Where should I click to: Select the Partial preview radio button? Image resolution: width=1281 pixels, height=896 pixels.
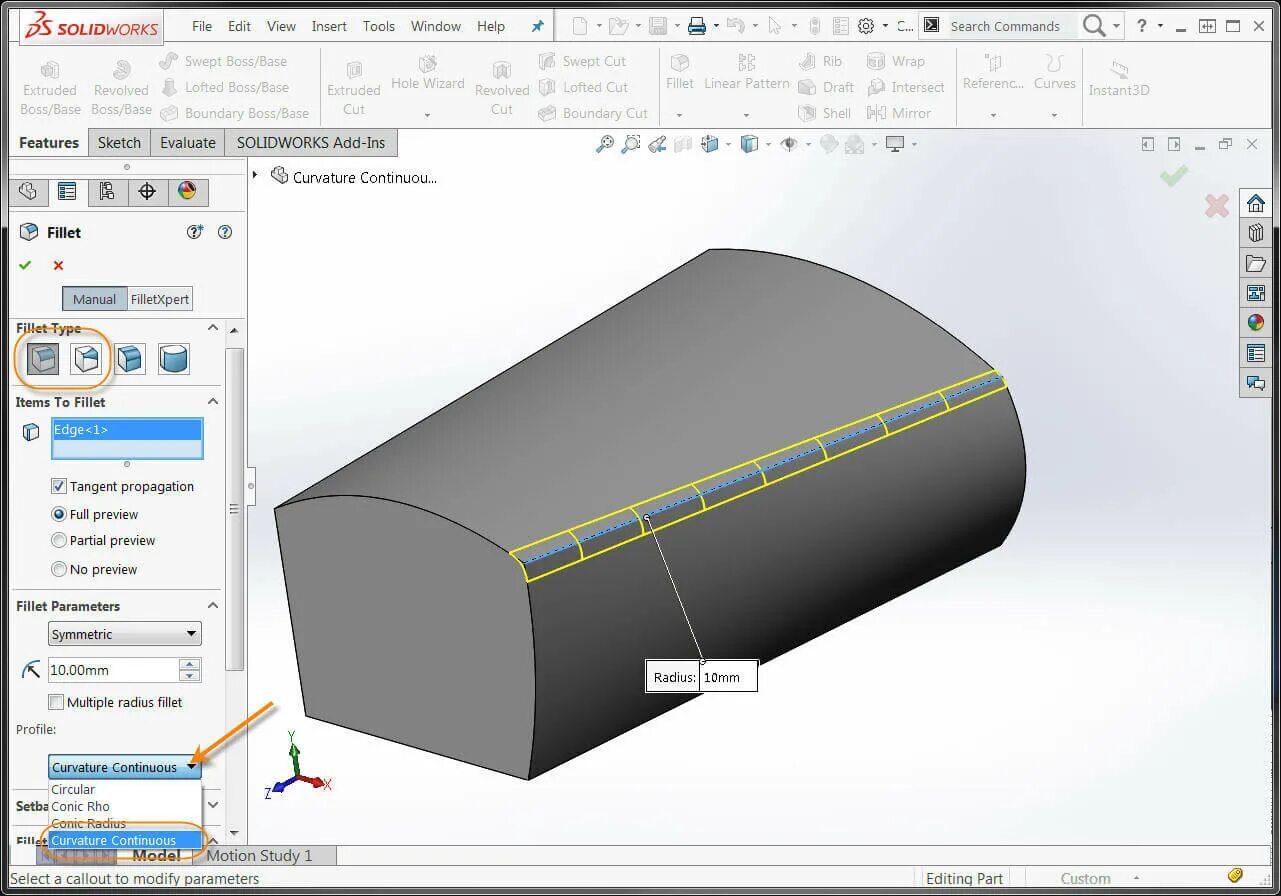[x=60, y=540]
